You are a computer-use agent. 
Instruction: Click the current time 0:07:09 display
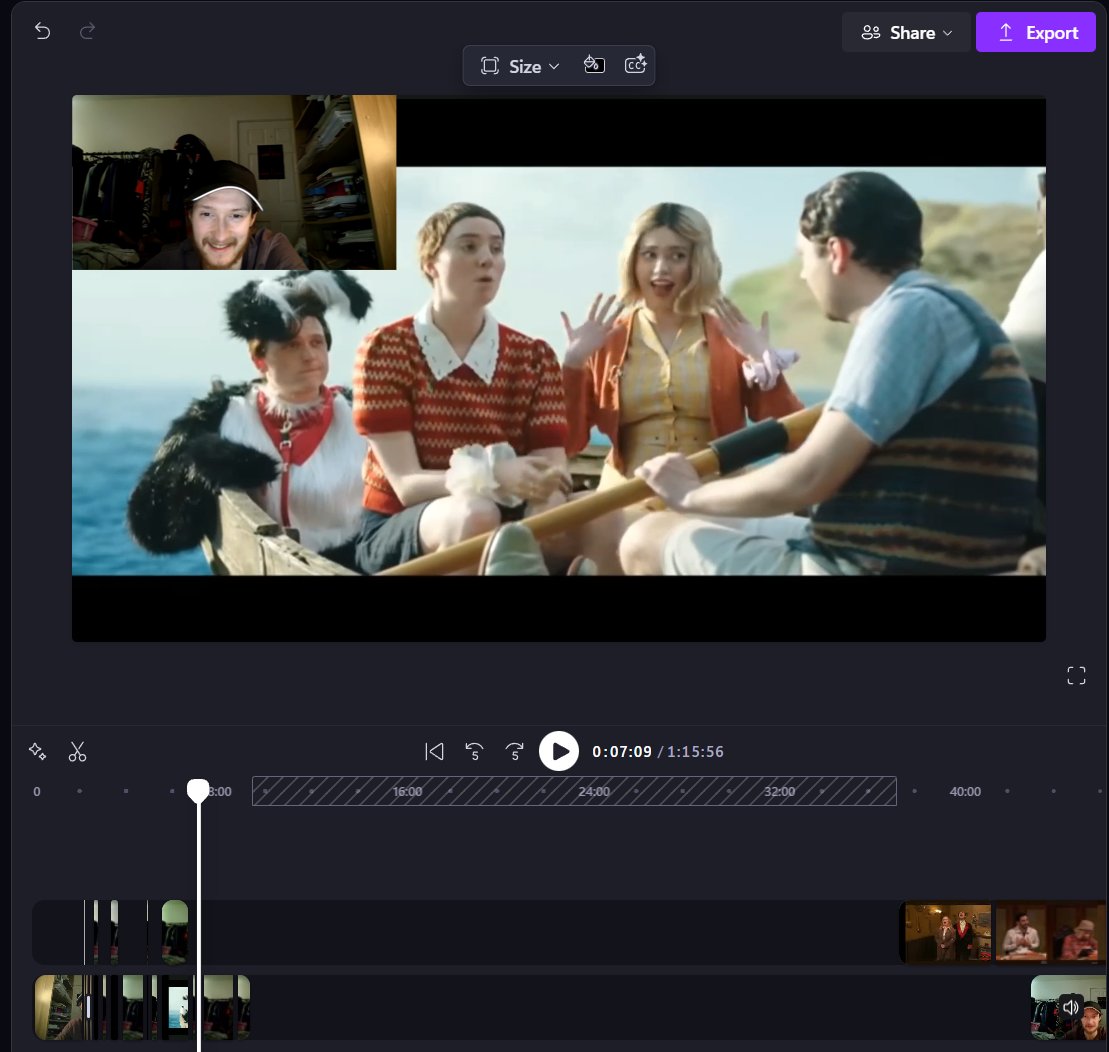pyautogui.click(x=622, y=751)
